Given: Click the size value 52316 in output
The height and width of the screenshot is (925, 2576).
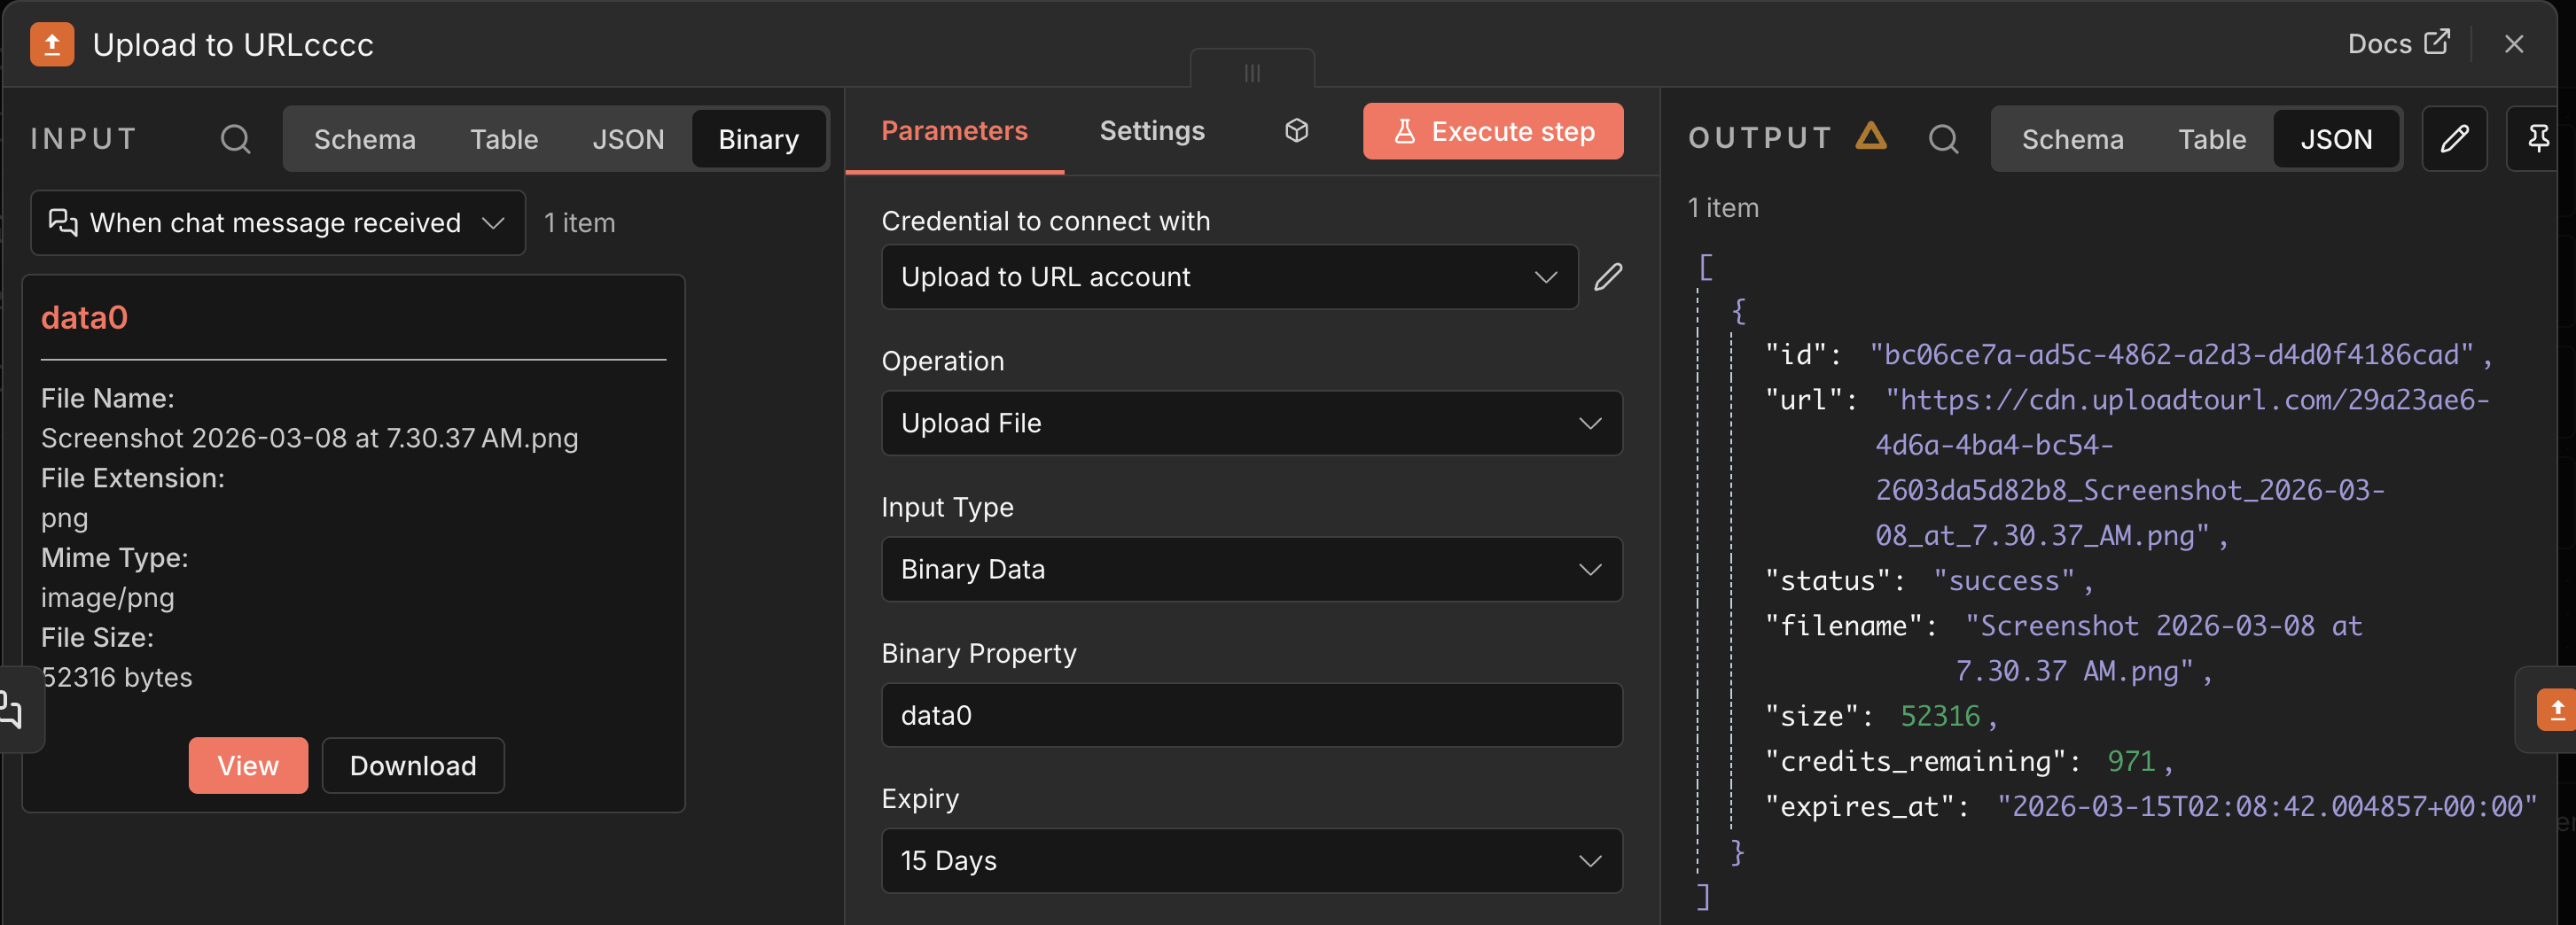Looking at the screenshot, I should point(1940,716).
